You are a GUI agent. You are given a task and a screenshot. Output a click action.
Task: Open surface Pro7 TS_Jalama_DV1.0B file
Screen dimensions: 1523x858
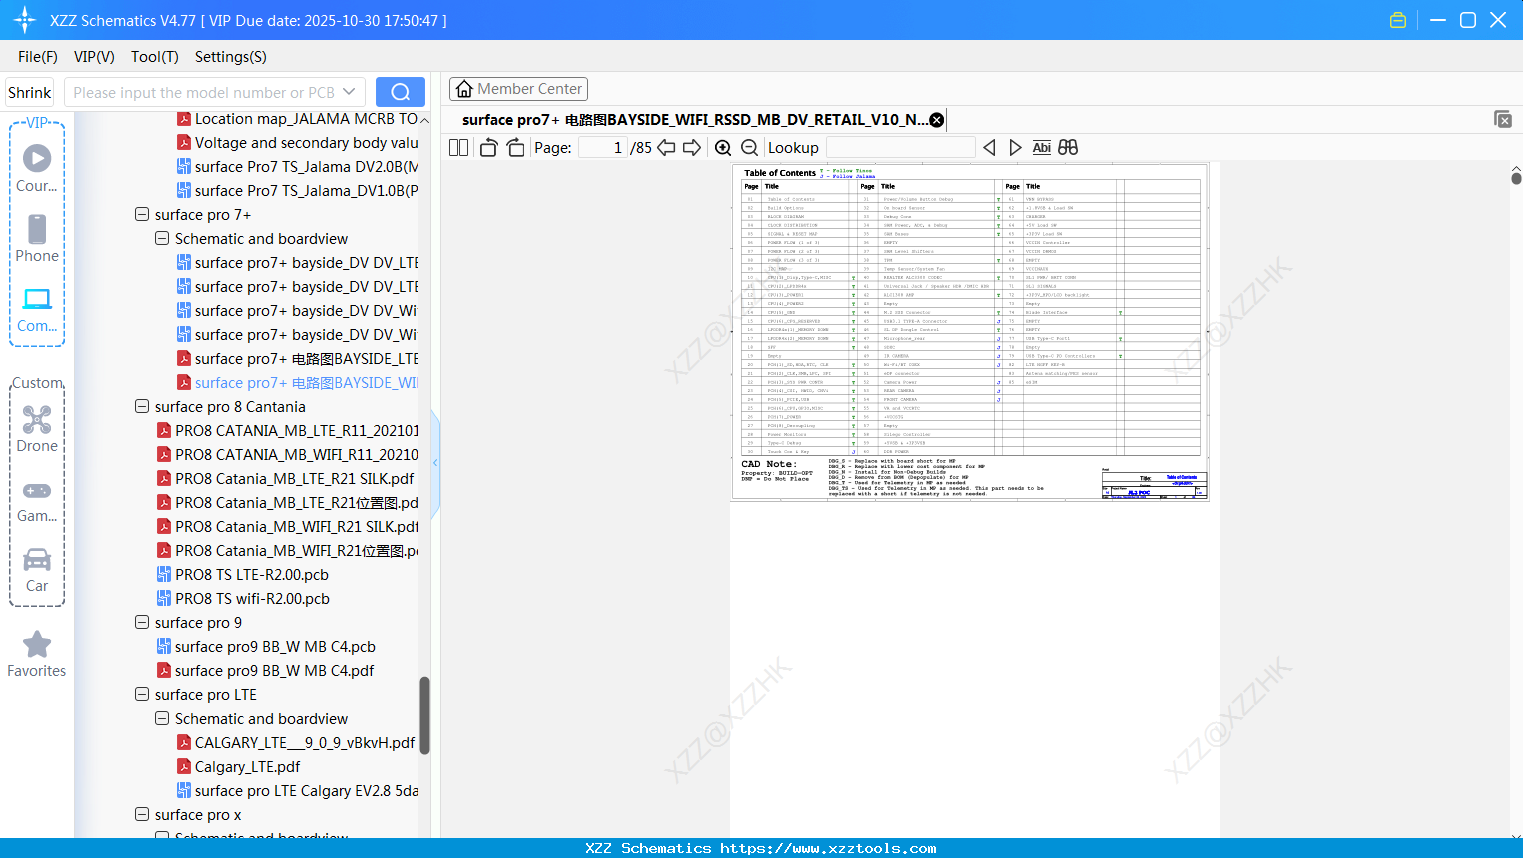click(297, 190)
